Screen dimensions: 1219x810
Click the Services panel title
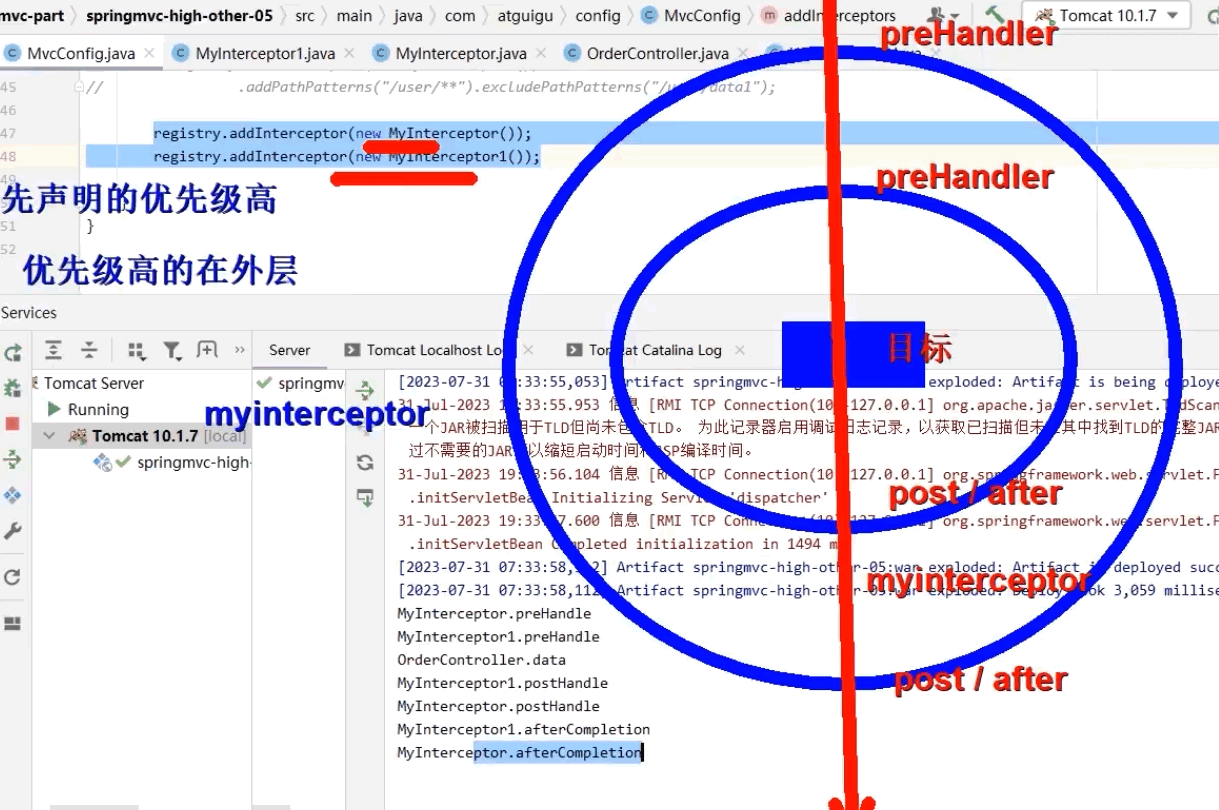(x=29, y=313)
